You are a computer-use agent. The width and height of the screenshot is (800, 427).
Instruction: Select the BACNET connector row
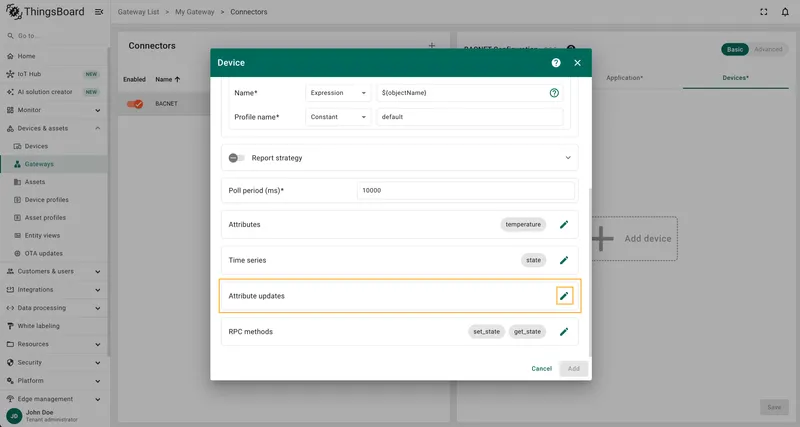point(166,104)
